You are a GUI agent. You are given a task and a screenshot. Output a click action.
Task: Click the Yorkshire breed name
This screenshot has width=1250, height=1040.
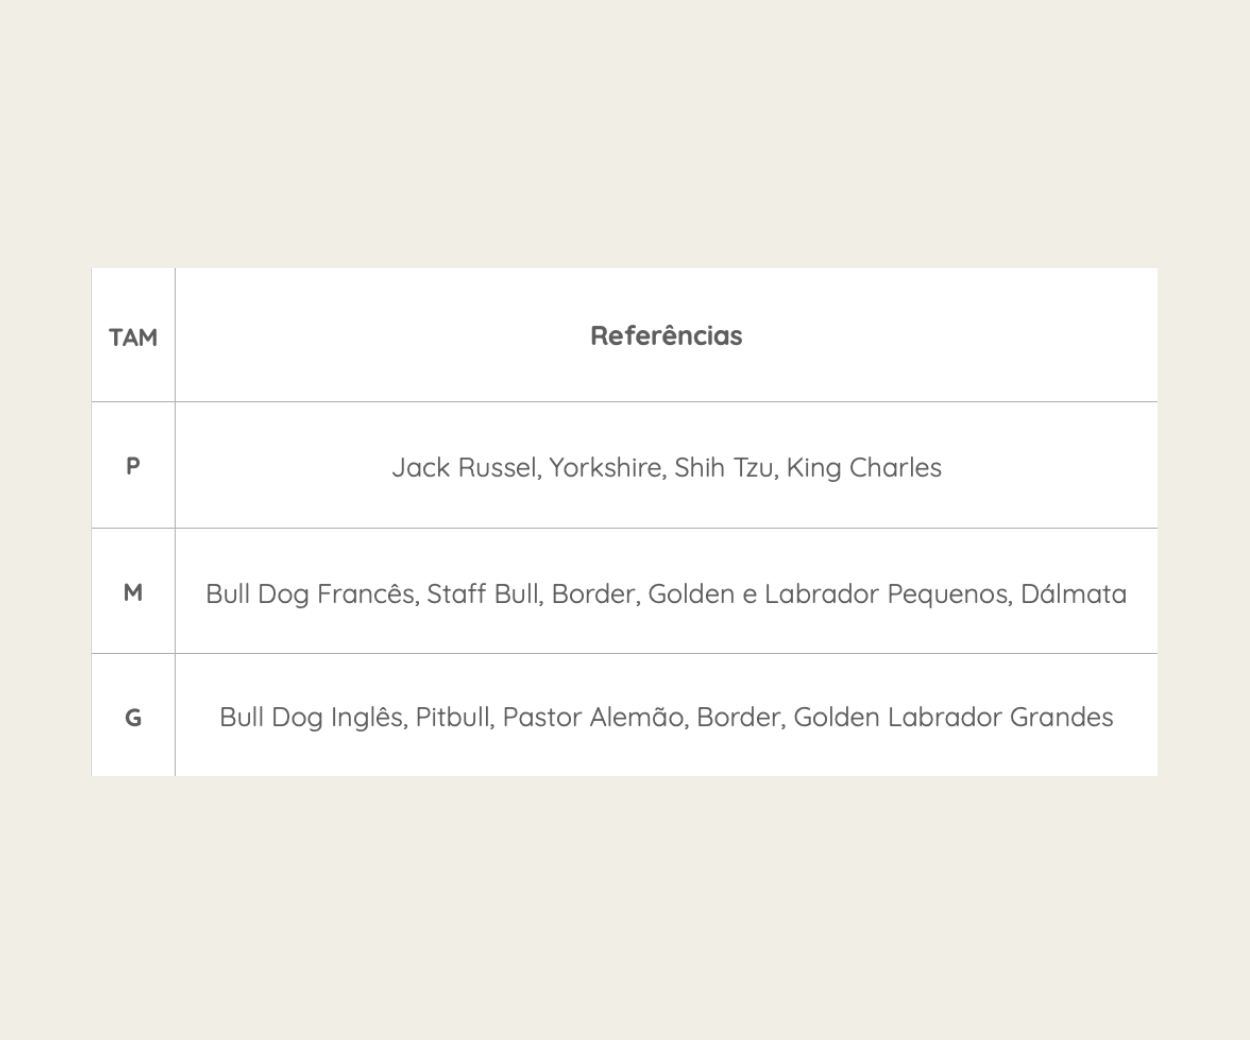point(605,468)
